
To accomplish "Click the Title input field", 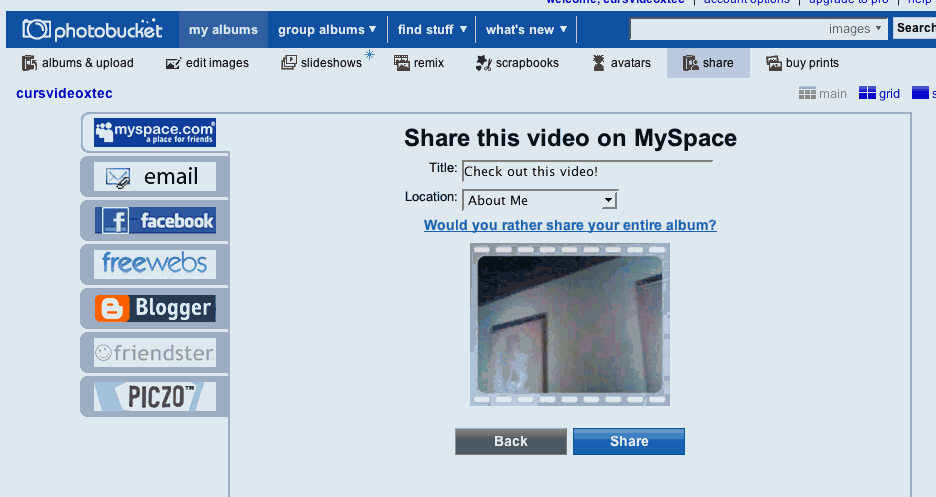I will coord(587,171).
